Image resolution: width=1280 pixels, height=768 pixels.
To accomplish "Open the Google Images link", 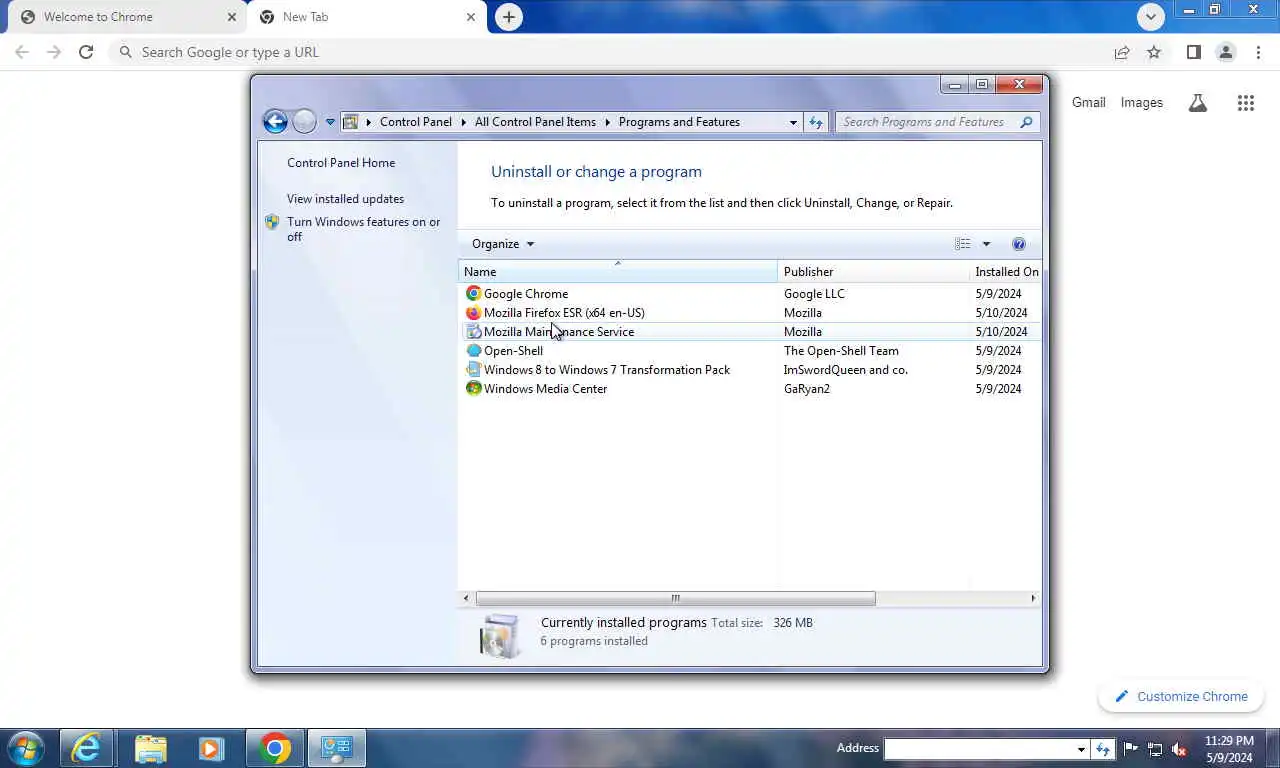I will (x=1141, y=102).
